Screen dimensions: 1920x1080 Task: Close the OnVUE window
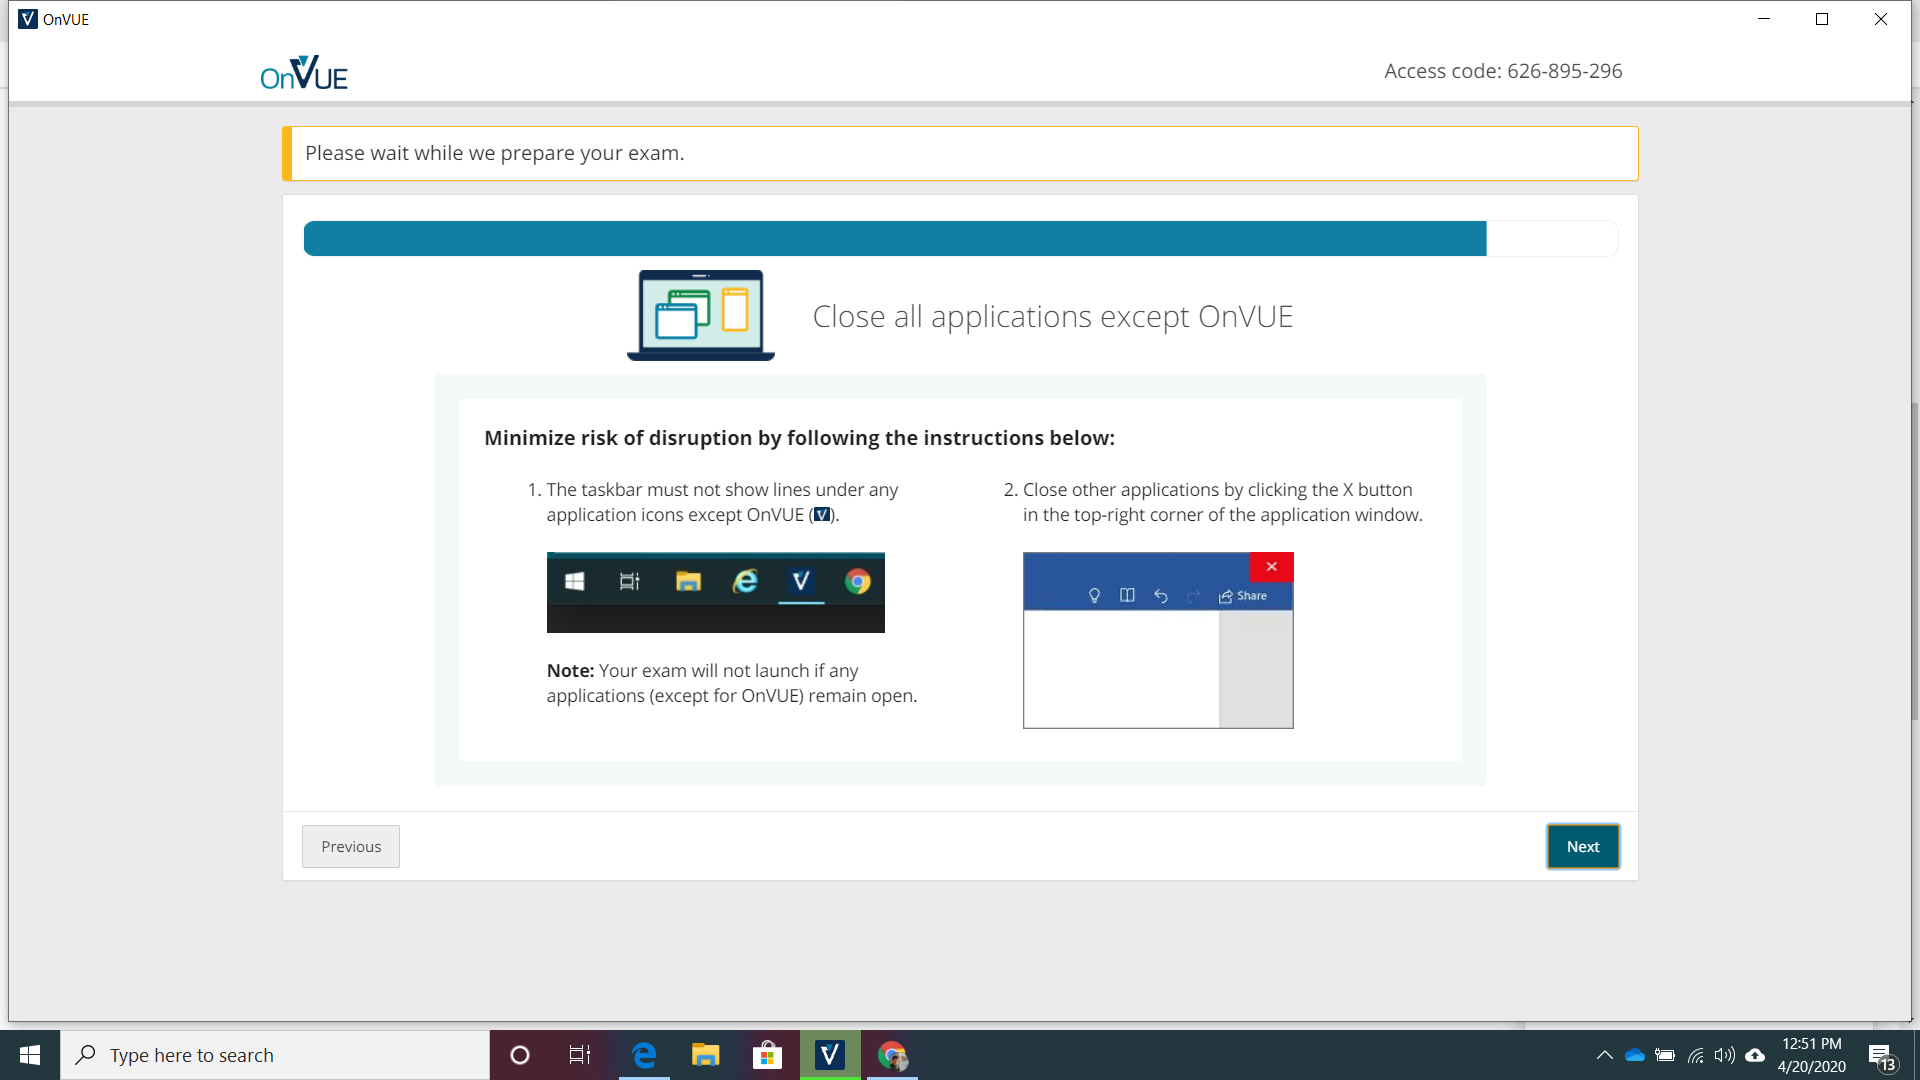1880,19
